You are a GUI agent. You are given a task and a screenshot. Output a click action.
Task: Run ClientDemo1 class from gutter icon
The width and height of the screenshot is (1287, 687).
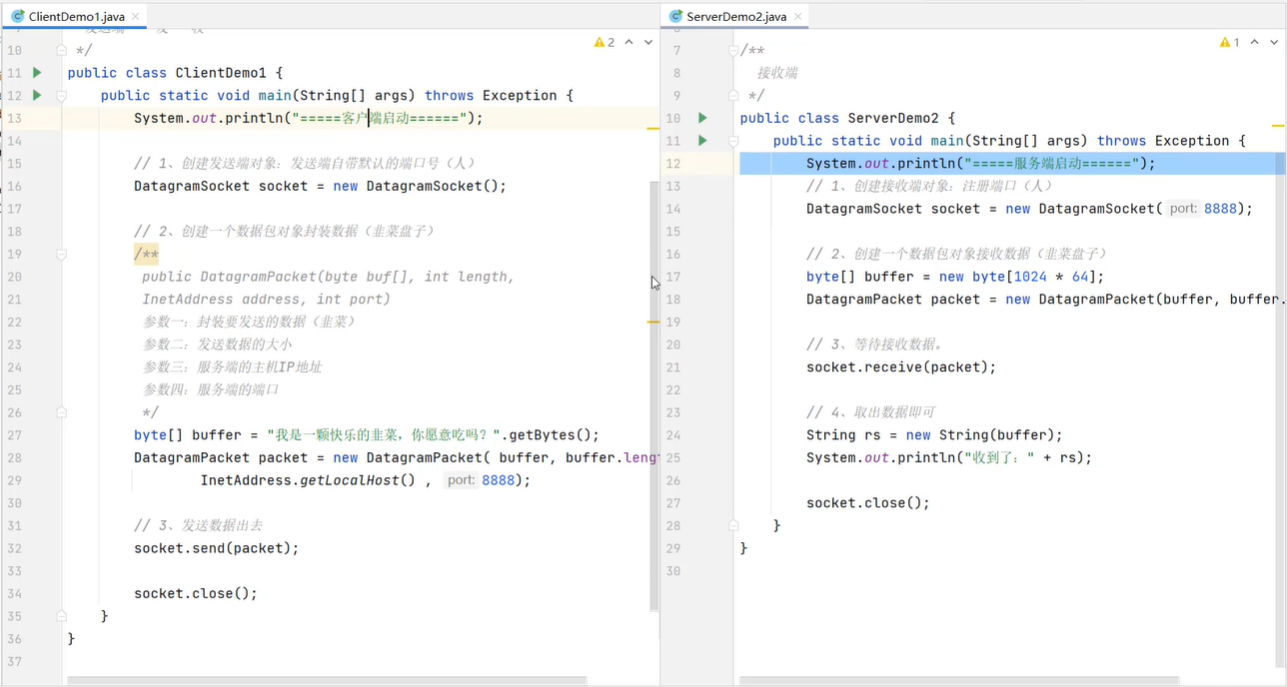(x=37, y=73)
